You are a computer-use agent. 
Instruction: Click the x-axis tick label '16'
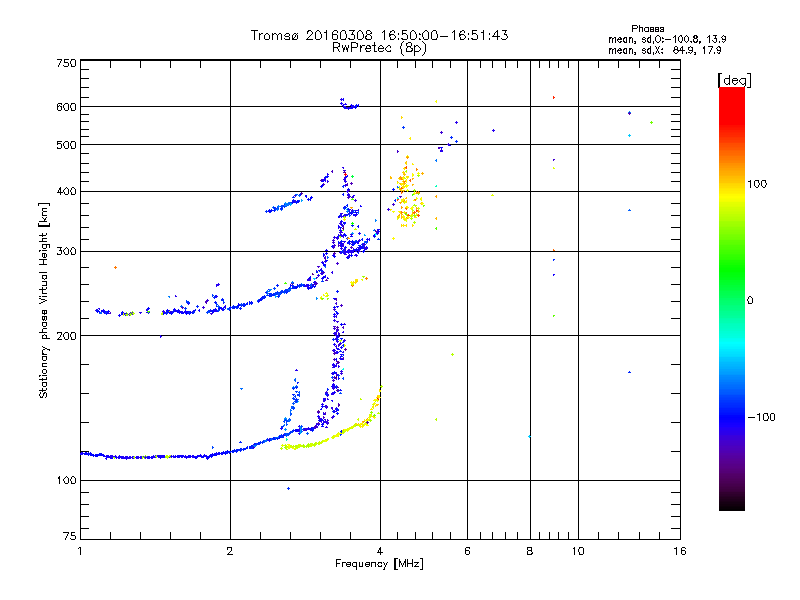coord(680,551)
